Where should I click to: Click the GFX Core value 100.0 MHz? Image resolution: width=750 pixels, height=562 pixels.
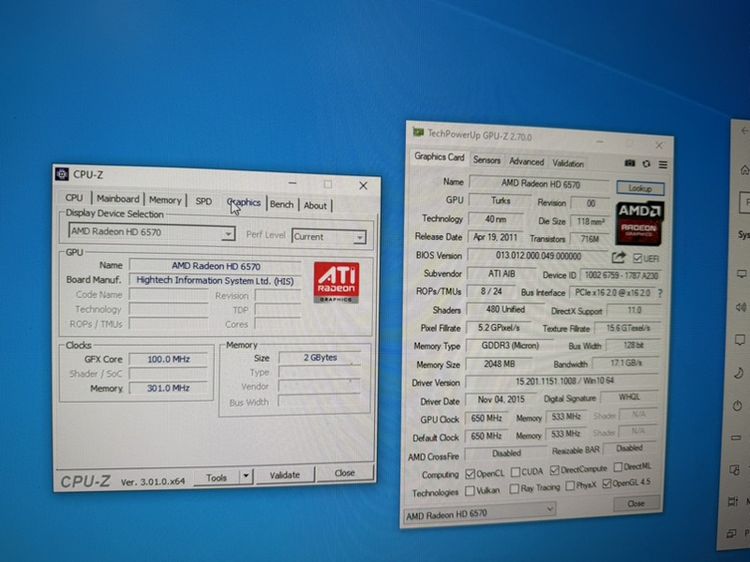click(168, 359)
